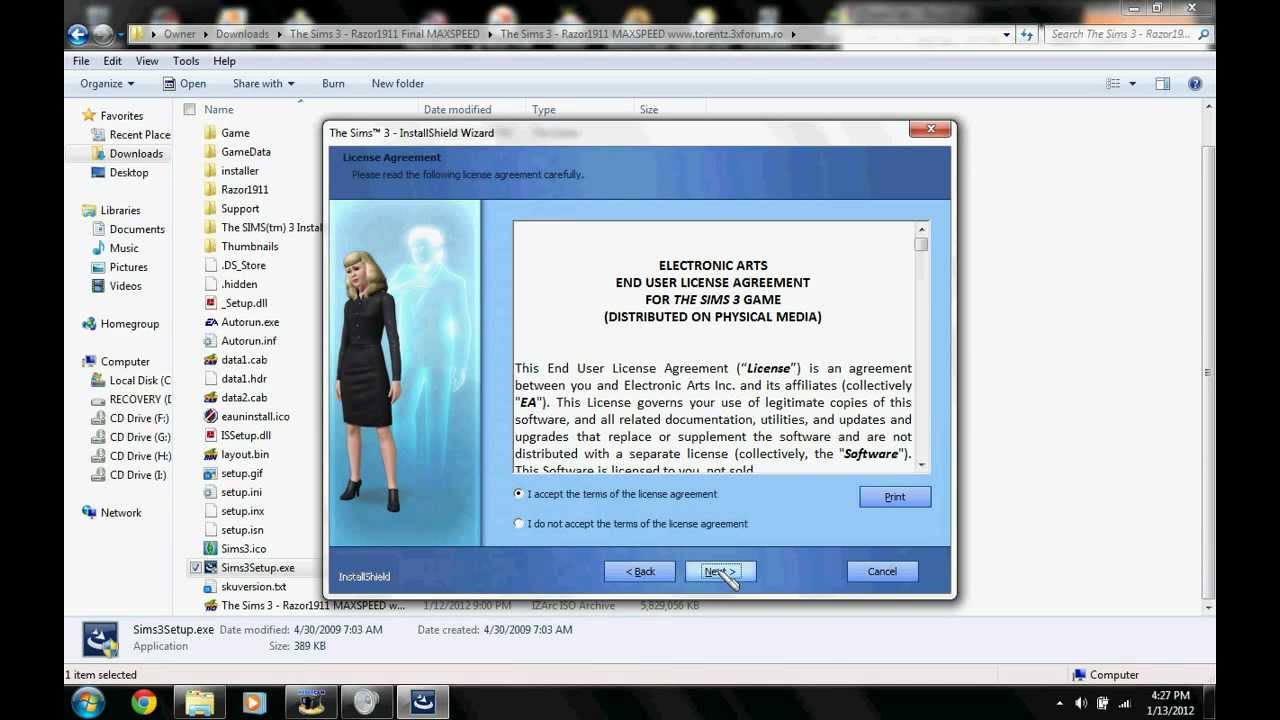Select the Autorun.exe EA file
Image resolution: width=1280 pixels, height=720 pixels.
click(x=241, y=322)
